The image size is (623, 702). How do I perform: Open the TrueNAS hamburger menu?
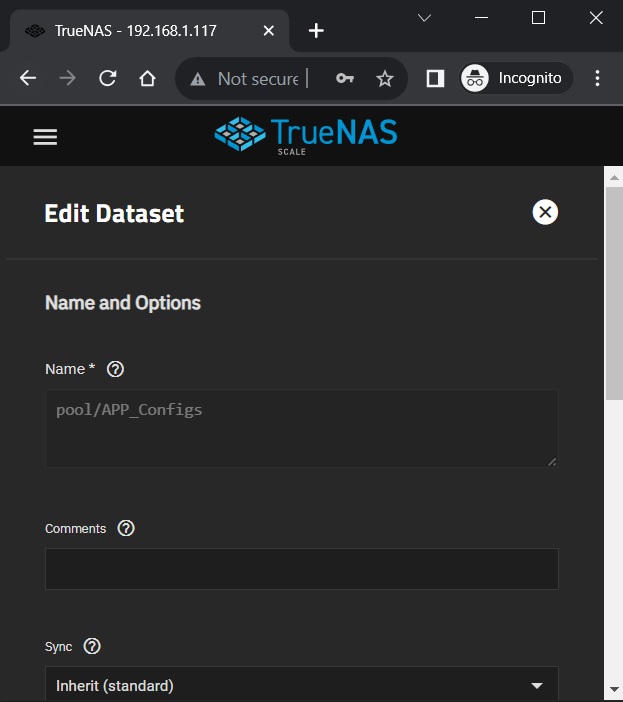pos(45,137)
